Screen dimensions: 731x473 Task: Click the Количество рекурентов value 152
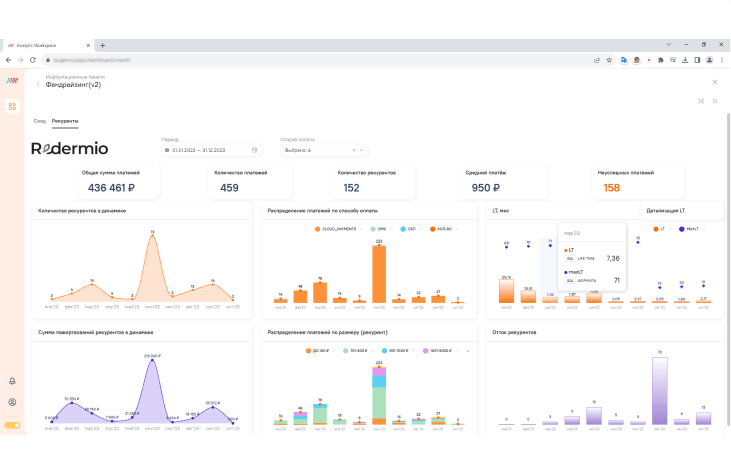tap(351, 188)
